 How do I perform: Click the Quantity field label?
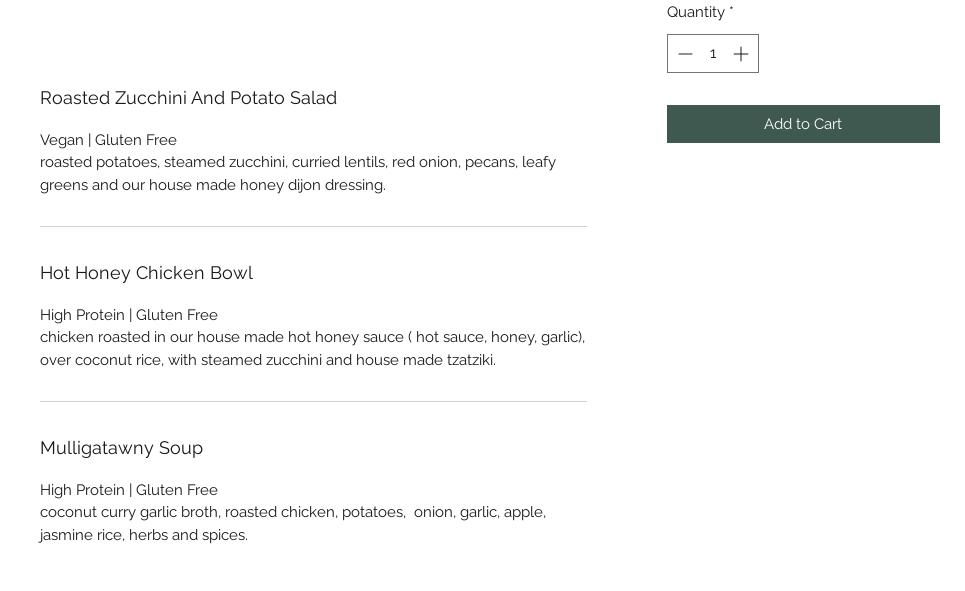(x=696, y=12)
